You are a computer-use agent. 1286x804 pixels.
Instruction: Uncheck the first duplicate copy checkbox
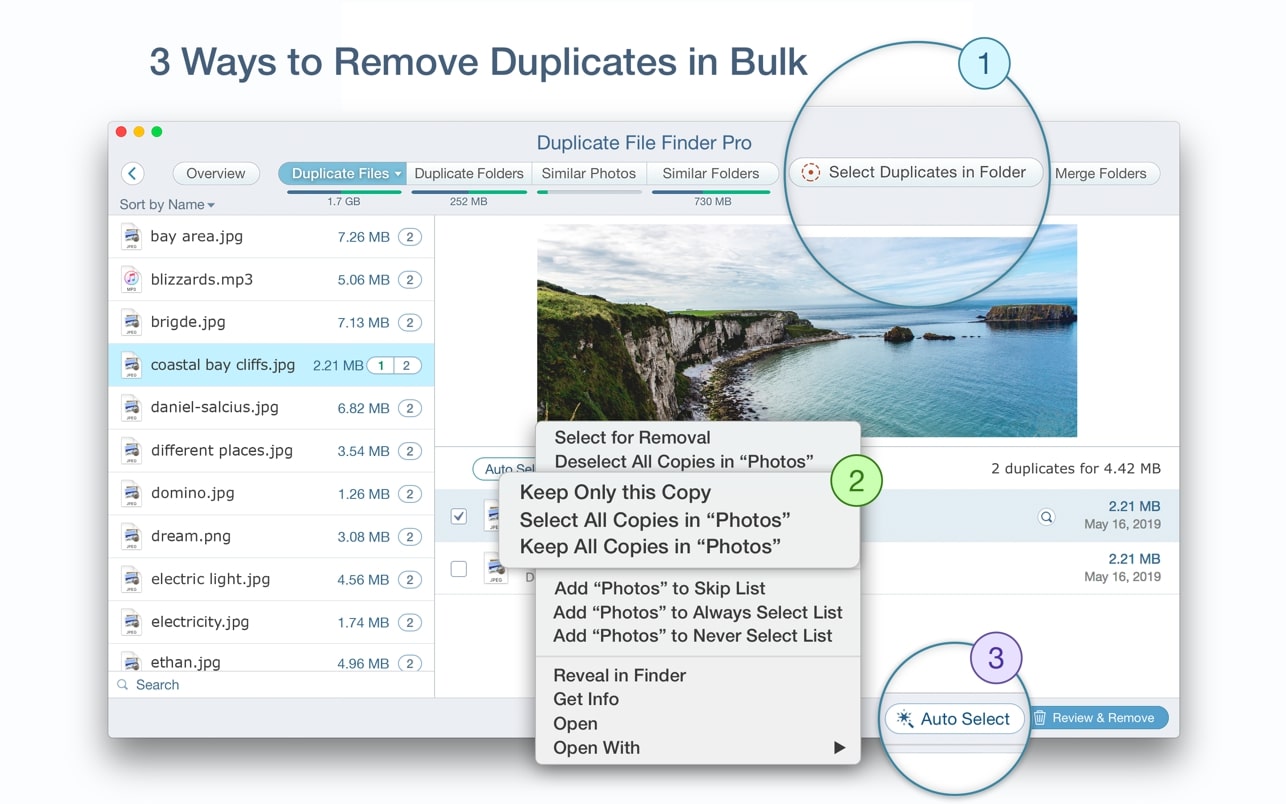click(459, 516)
